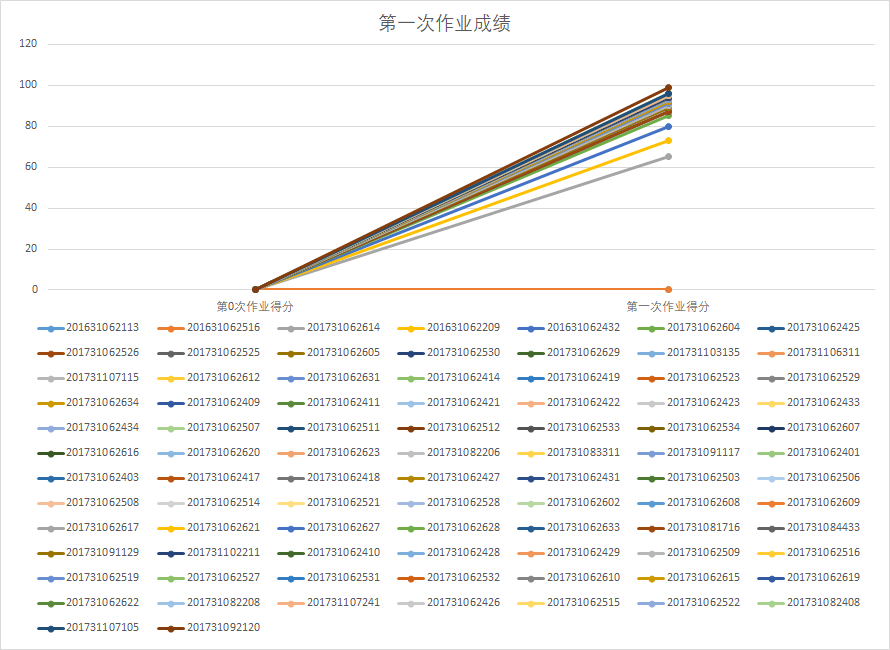Select legend entry 201631062432
The height and width of the screenshot is (650, 890).
click(569, 328)
